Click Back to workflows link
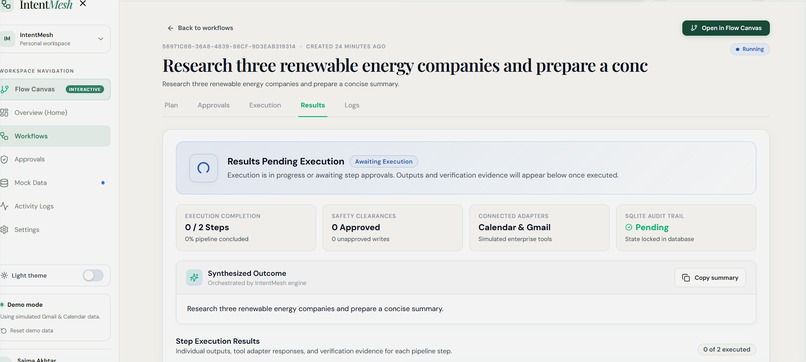The width and height of the screenshot is (806, 362). 200,28
